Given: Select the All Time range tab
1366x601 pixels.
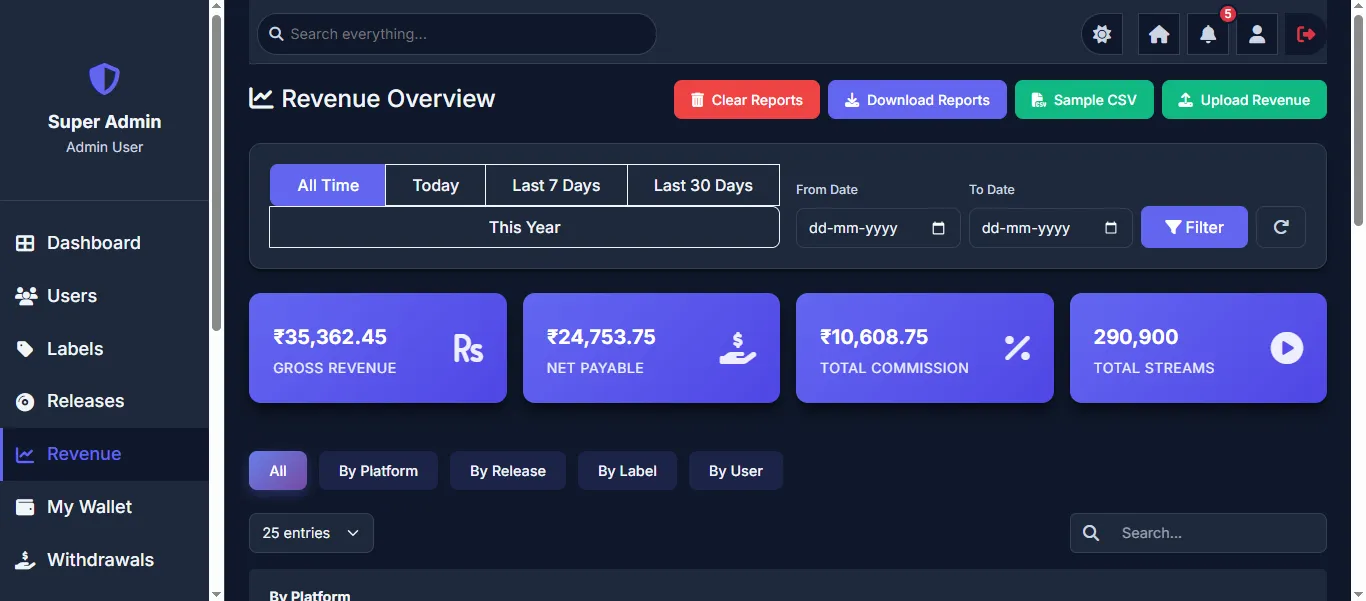Looking at the screenshot, I should [x=328, y=185].
